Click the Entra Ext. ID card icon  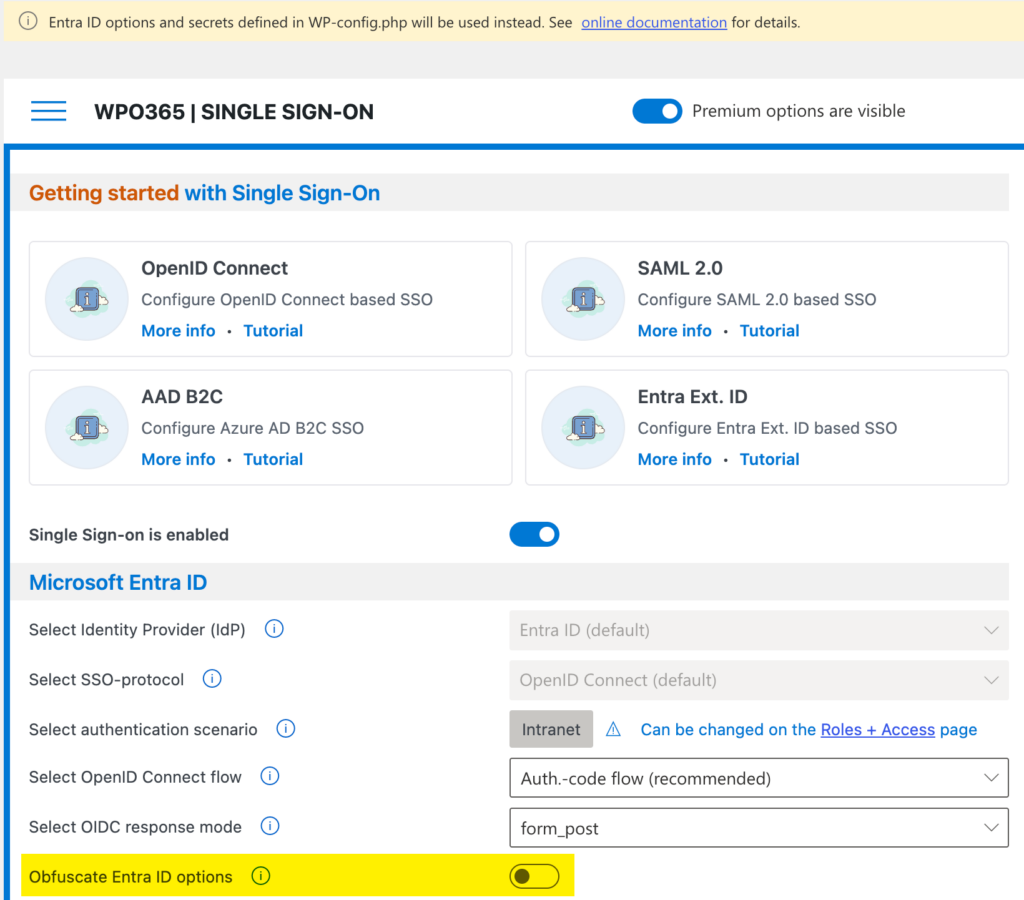(583, 428)
